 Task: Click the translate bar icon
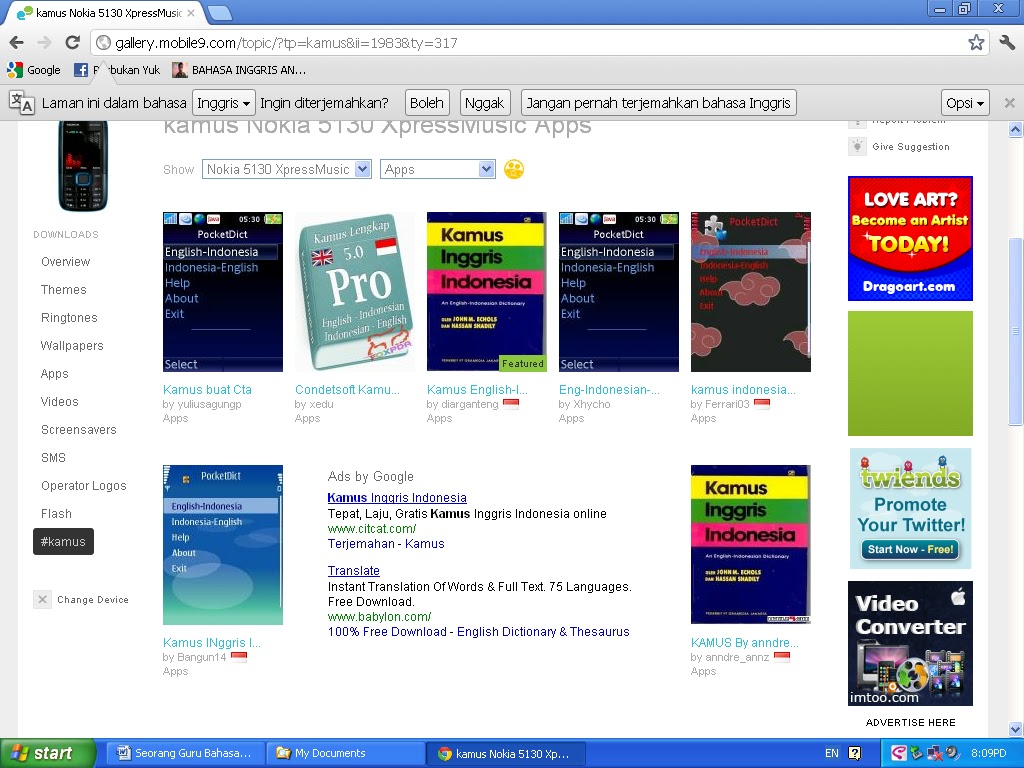(x=22, y=103)
